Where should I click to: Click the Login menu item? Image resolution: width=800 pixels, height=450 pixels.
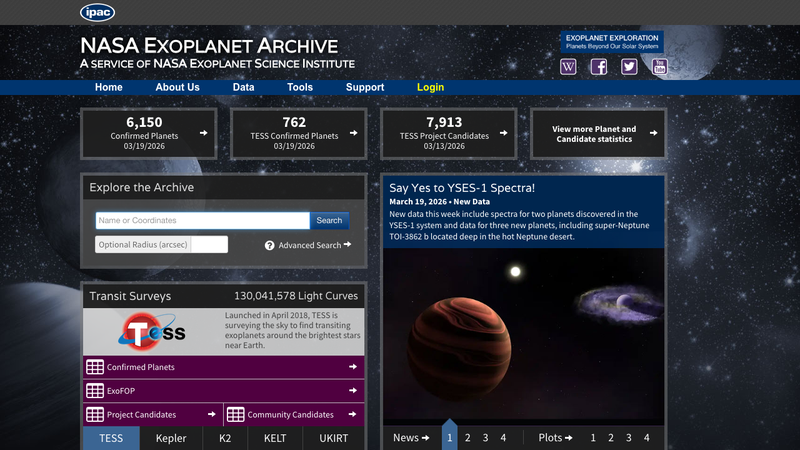coord(431,87)
